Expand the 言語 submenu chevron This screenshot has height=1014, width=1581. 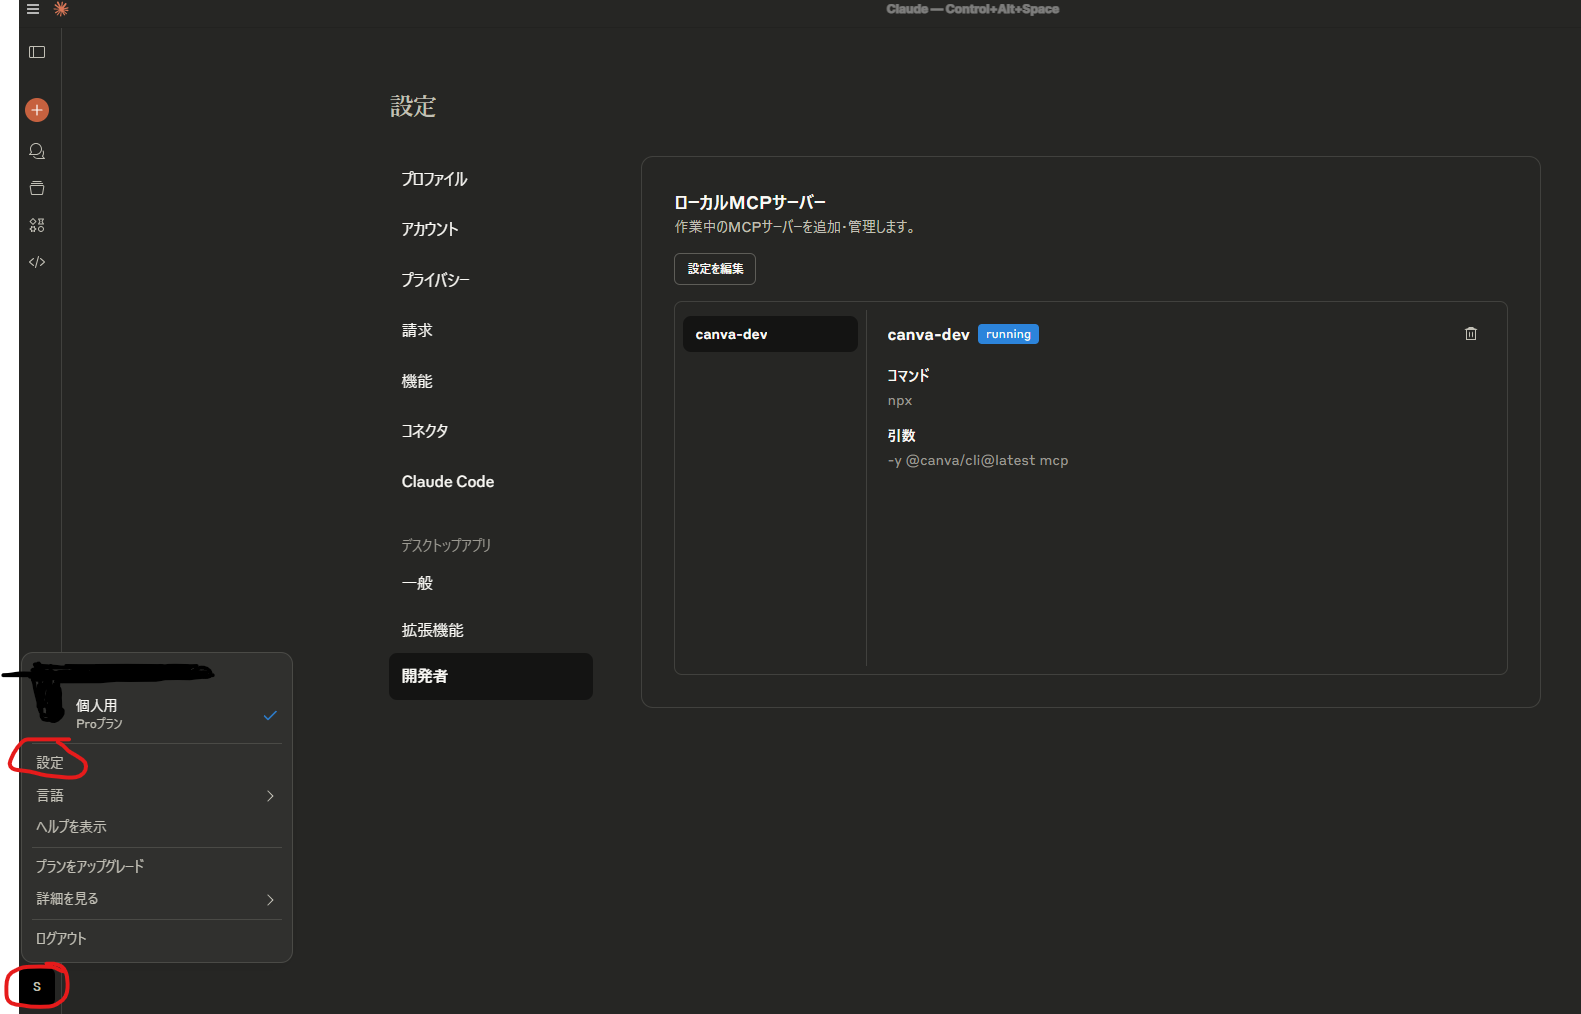click(270, 796)
